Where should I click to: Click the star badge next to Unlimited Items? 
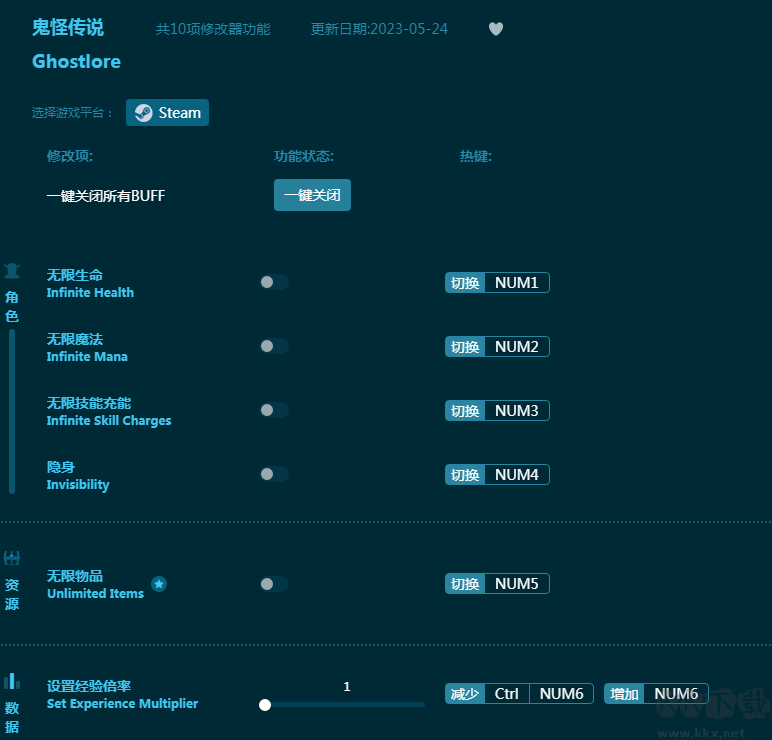coord(159,584)
